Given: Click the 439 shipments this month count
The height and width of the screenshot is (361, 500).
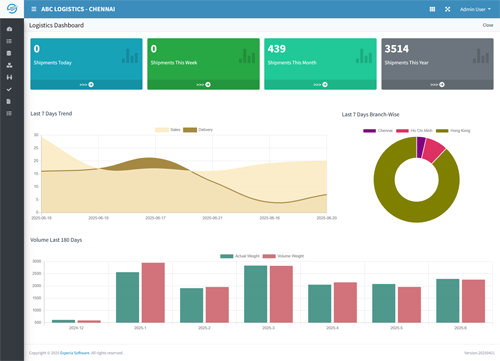Looking at the screenshot, I should click(x=277, y=49).
